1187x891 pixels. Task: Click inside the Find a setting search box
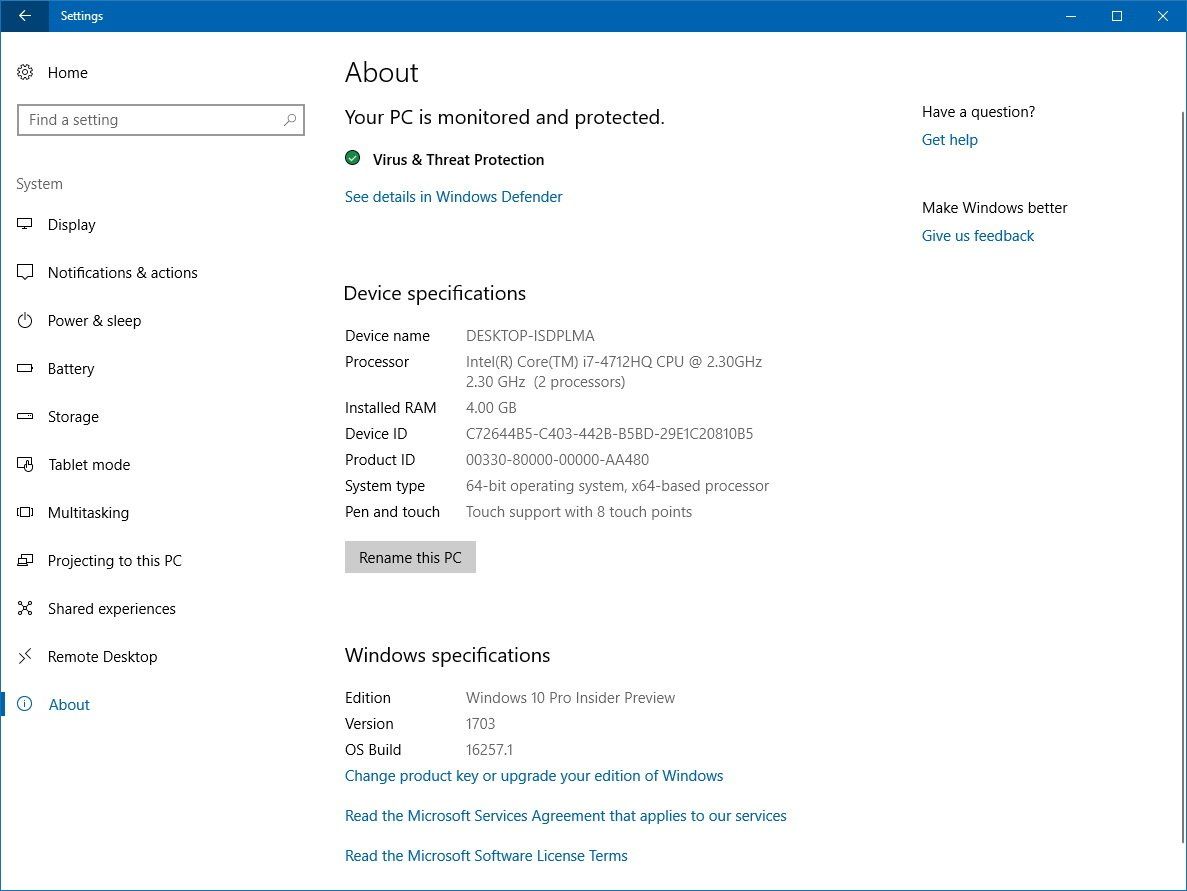click(x=160, y=119)
